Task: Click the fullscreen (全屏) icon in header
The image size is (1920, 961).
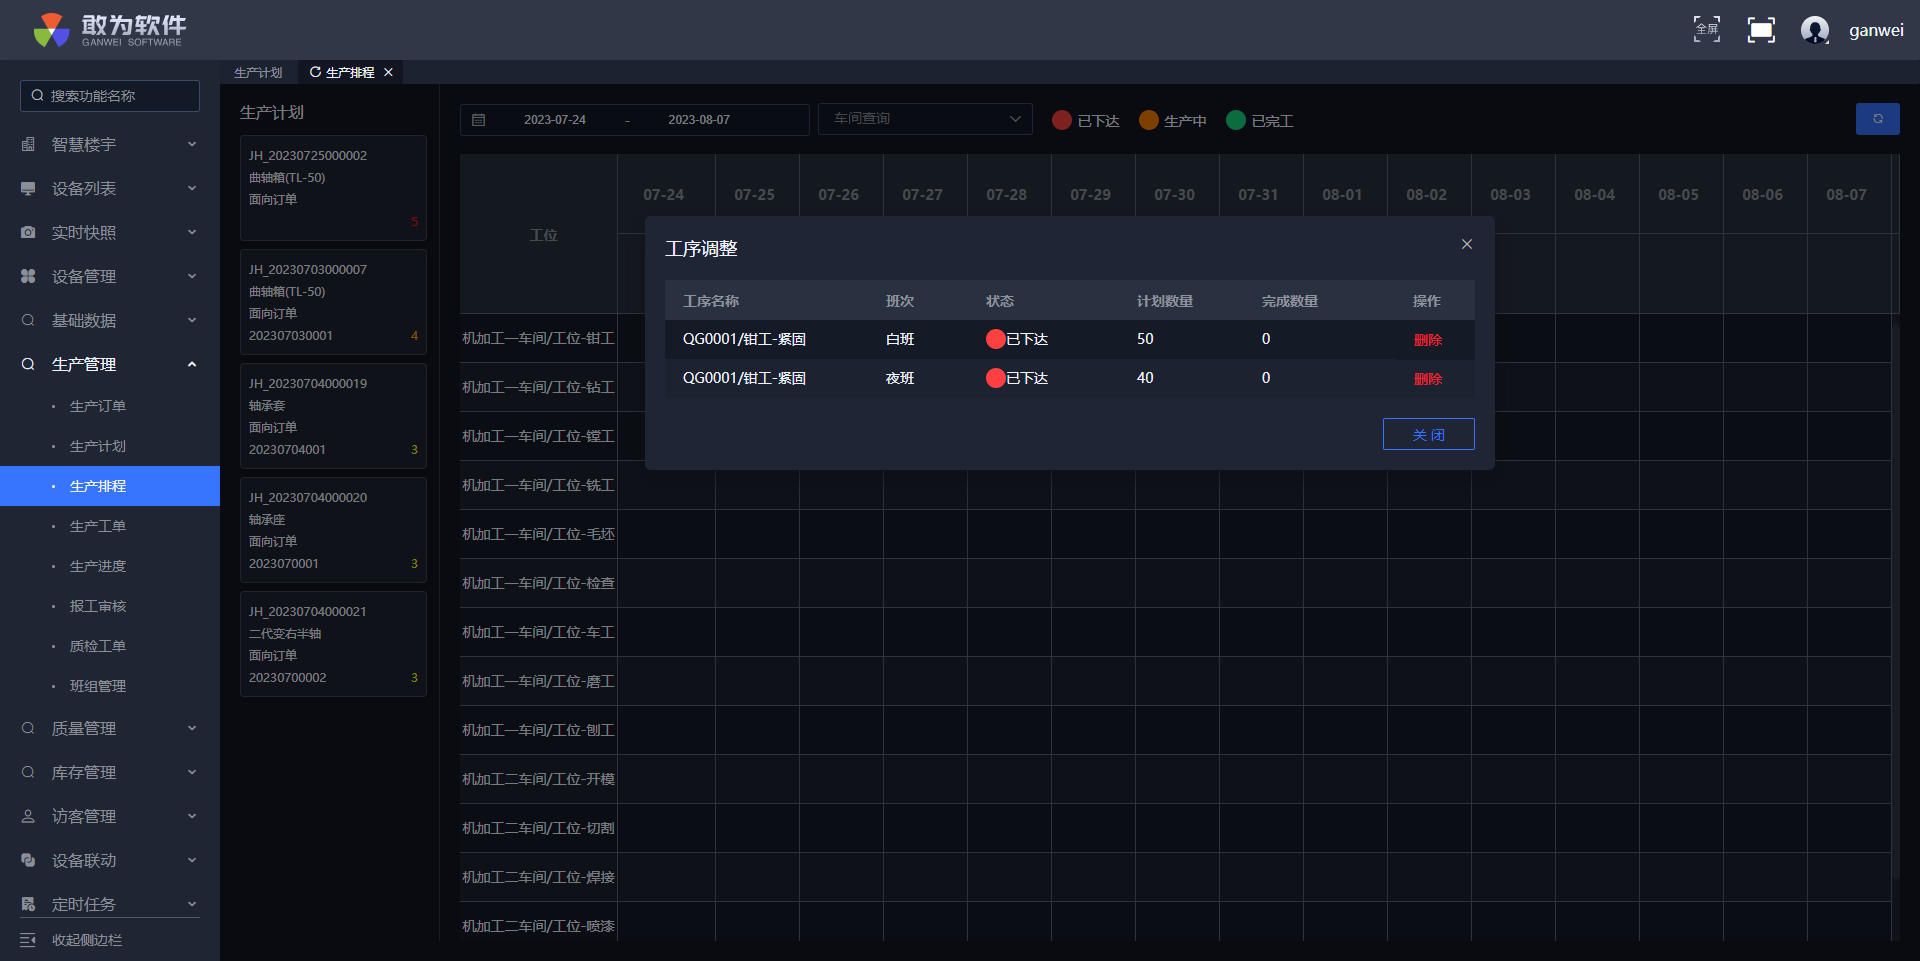Action: [1706, 29]
